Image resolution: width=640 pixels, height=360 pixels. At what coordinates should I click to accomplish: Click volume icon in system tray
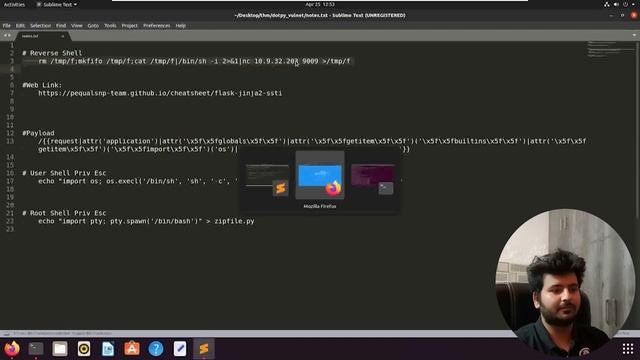pyautogui.click(x=616, y=4)
